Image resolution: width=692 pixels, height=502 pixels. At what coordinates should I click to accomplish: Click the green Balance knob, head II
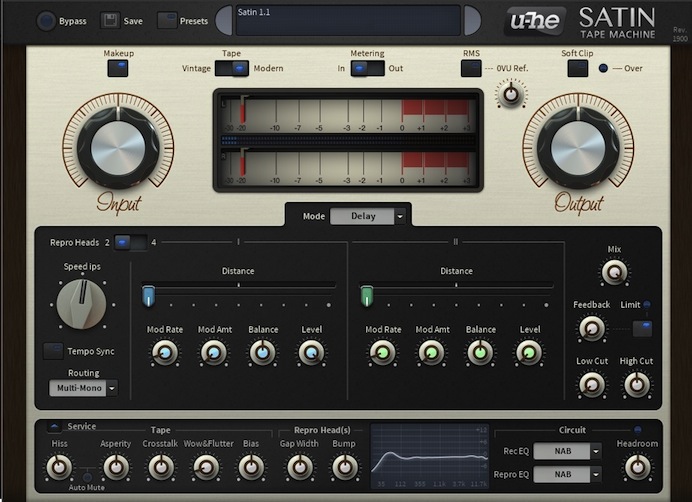(480, 353)
